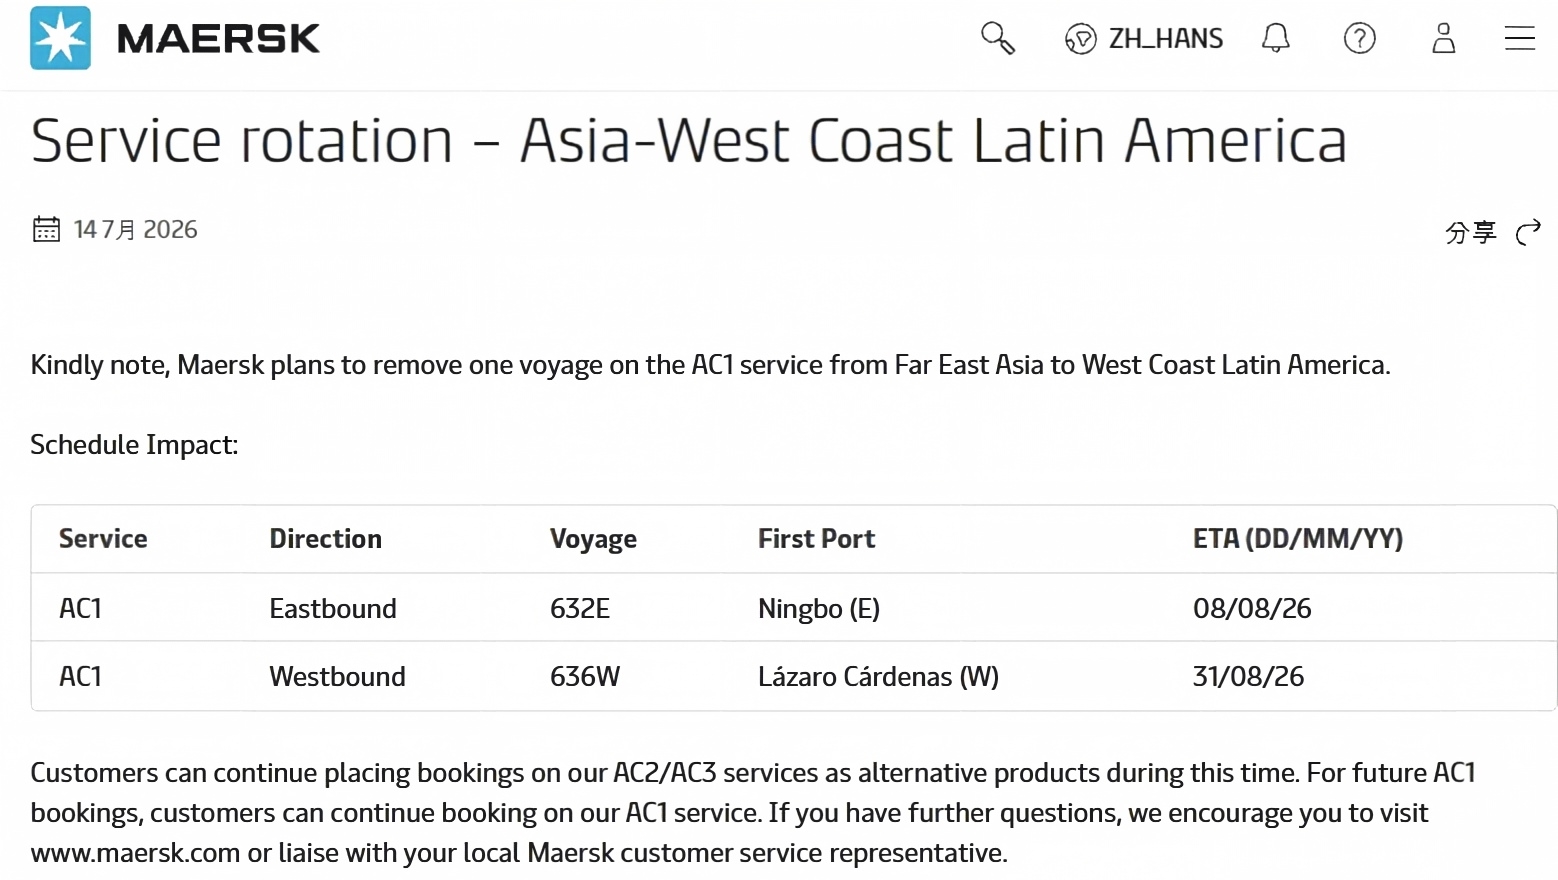The height and width of the screenshot is (880, 1558).
Task: Open the ZH_HANS language selector
Action: point(1144,39)
